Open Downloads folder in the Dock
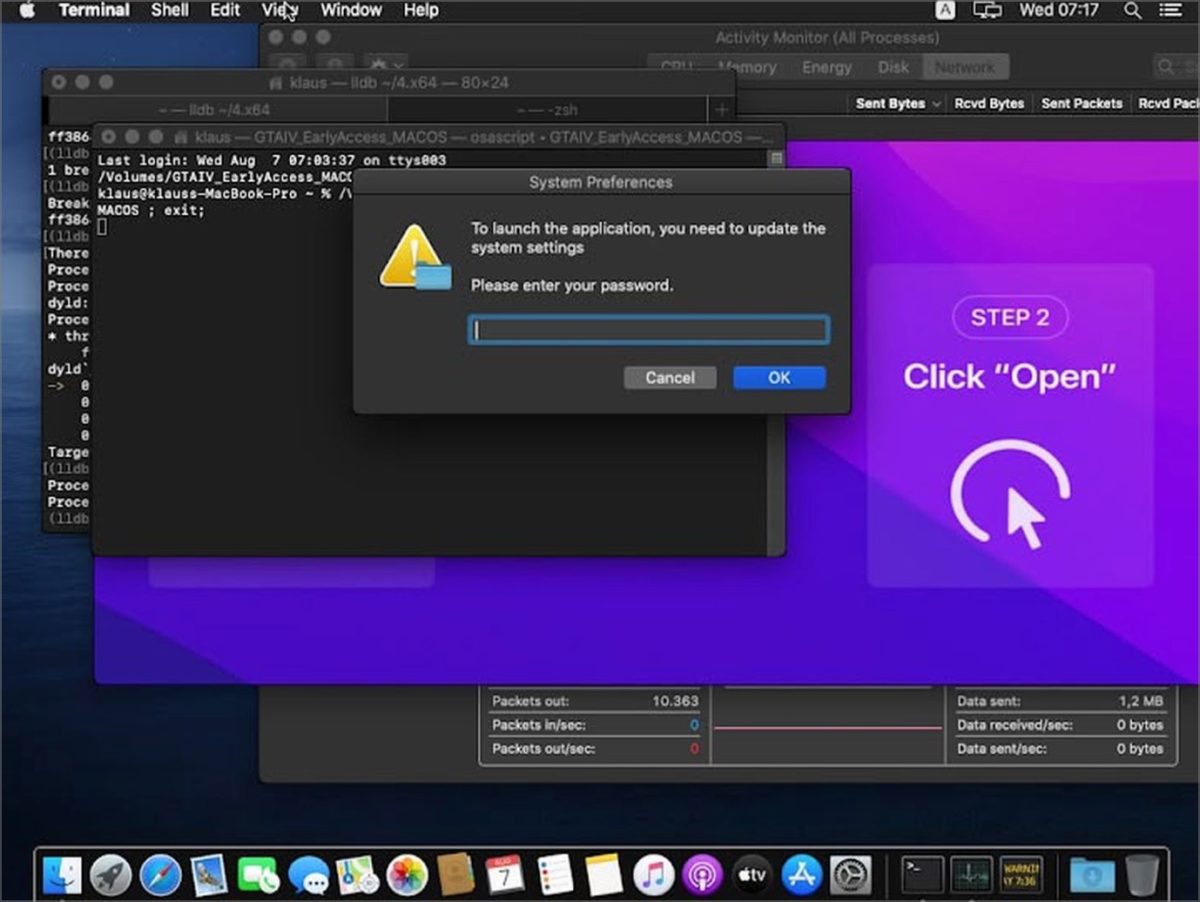1200x902 pixels. click(1092, 875)
